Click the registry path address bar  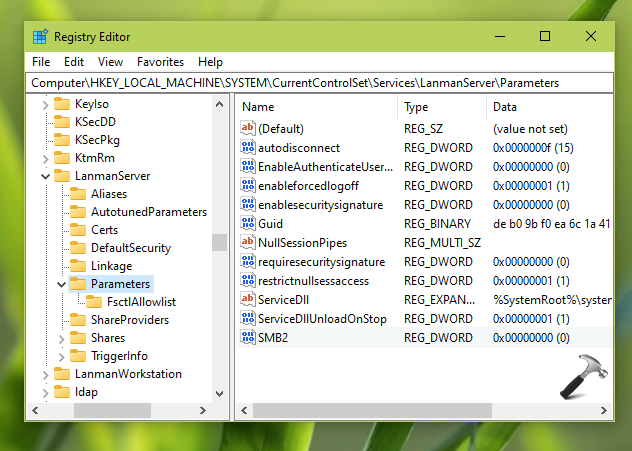click(319, 83)
